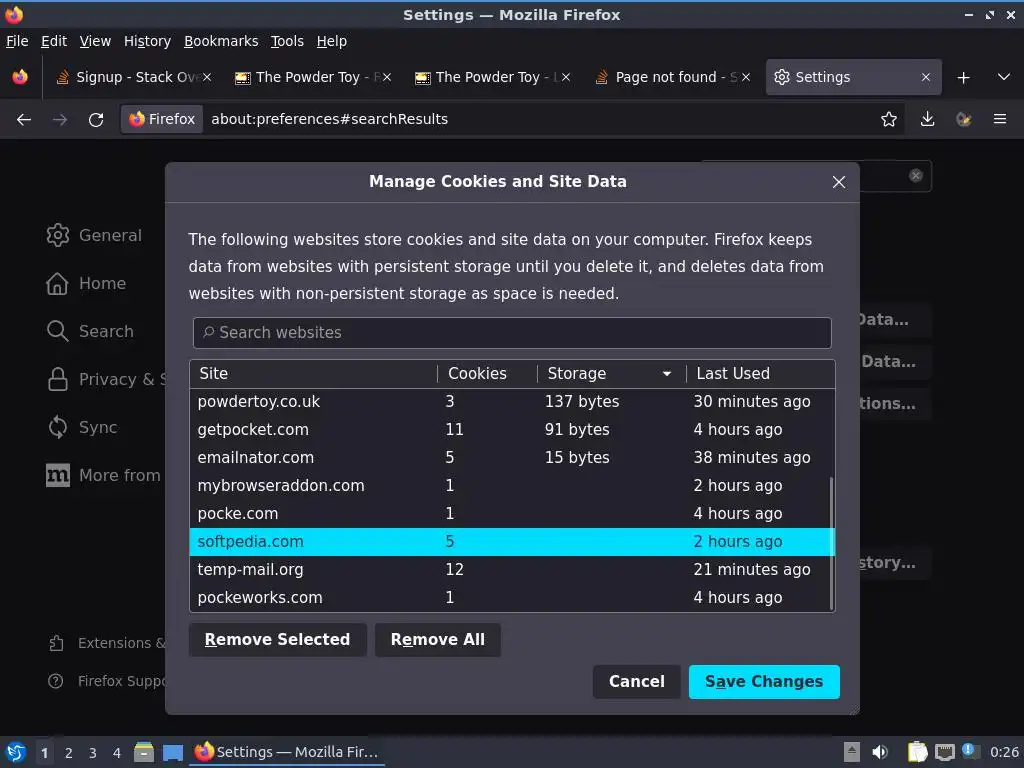
Task: Click the site list vertical scrollbar
Action: (x=831, y=543)
